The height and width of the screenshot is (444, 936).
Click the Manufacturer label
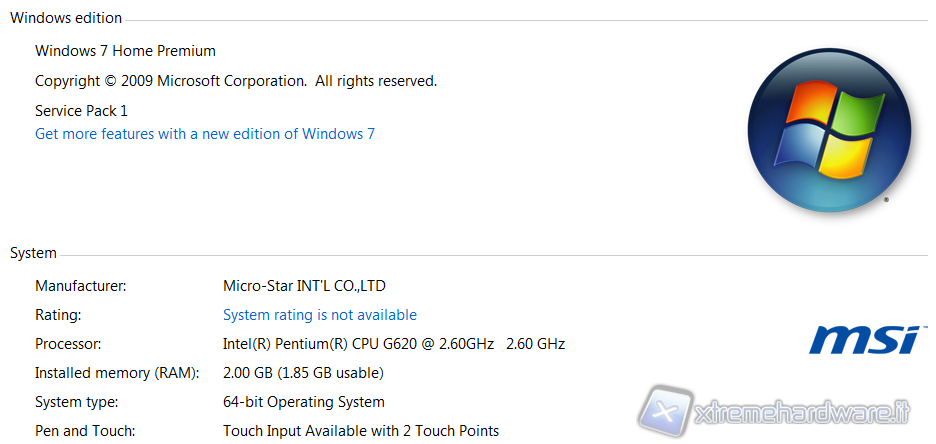[81, 286]
